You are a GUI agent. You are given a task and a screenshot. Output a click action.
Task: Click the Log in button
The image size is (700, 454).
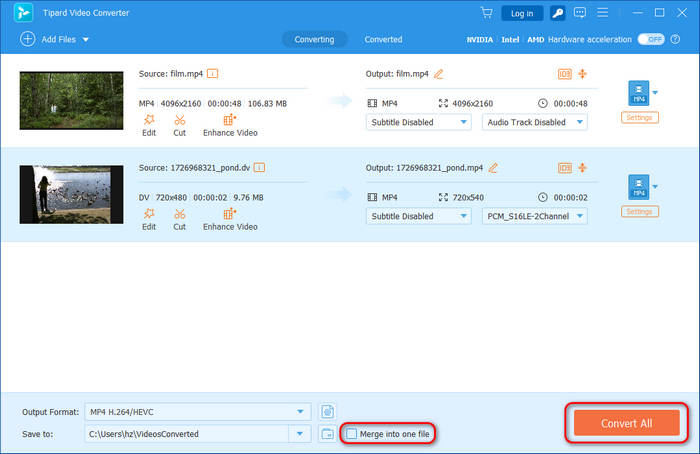[522, 13]
